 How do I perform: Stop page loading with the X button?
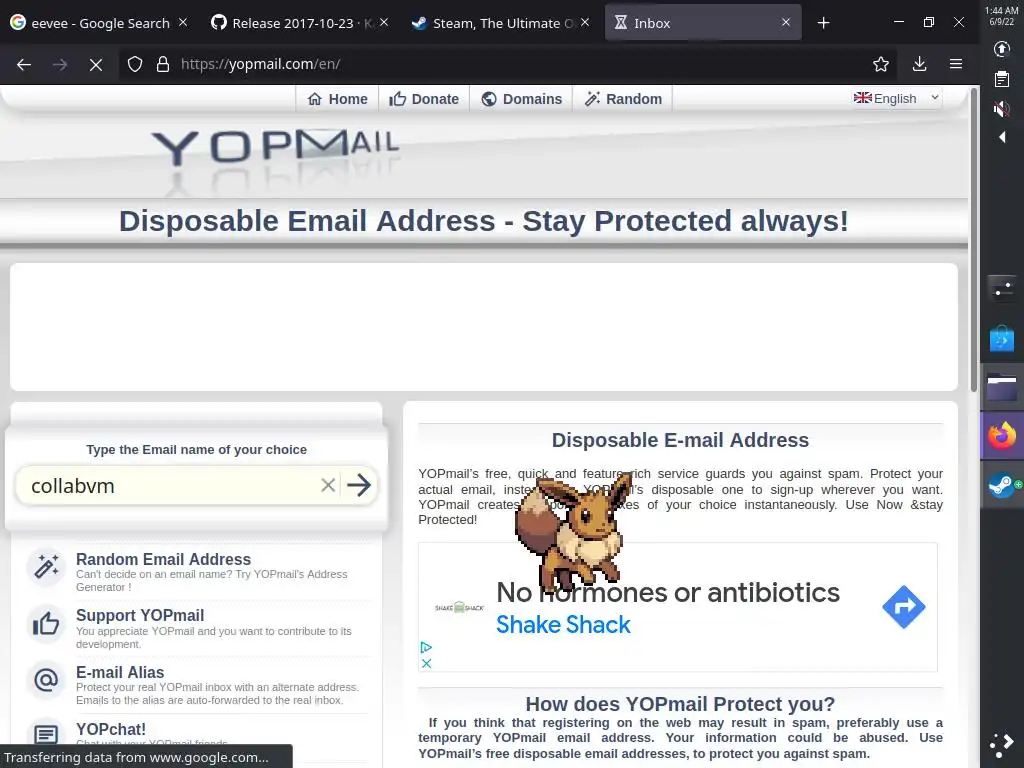tap(95, 64)
